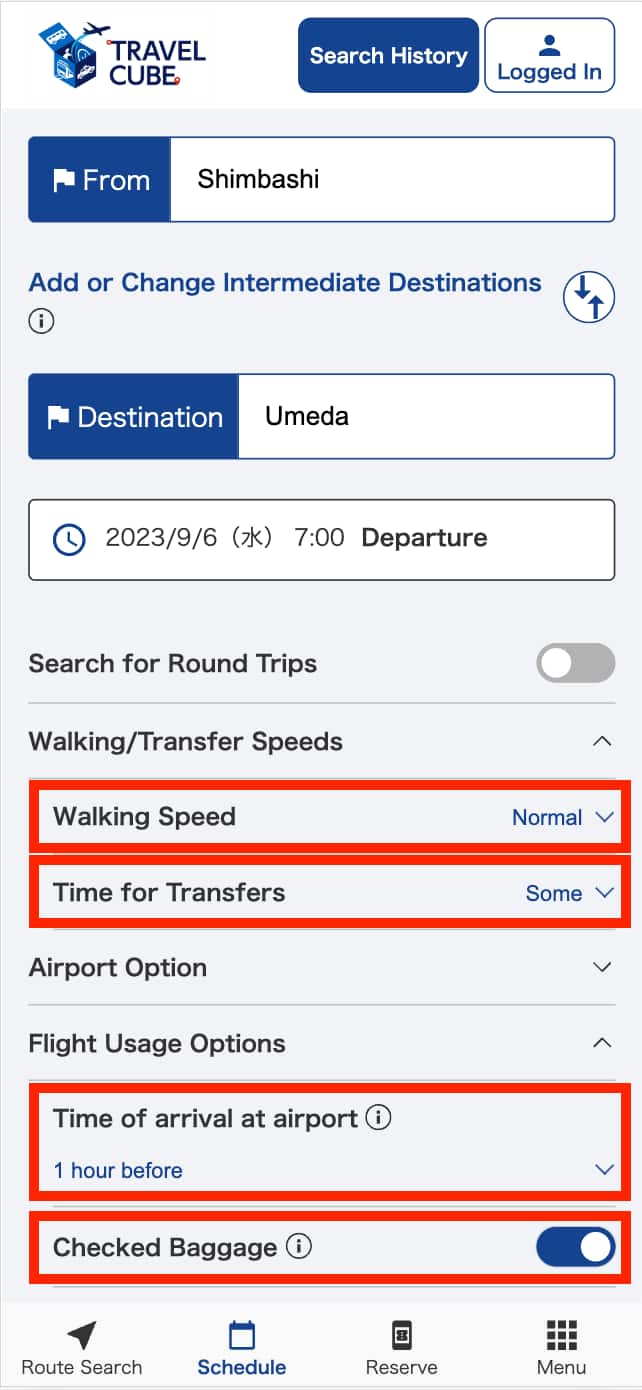The width and height of the screenshot is (642, 1390).
Task: Click the Travel Cube logo
Action: pos(122,56)
